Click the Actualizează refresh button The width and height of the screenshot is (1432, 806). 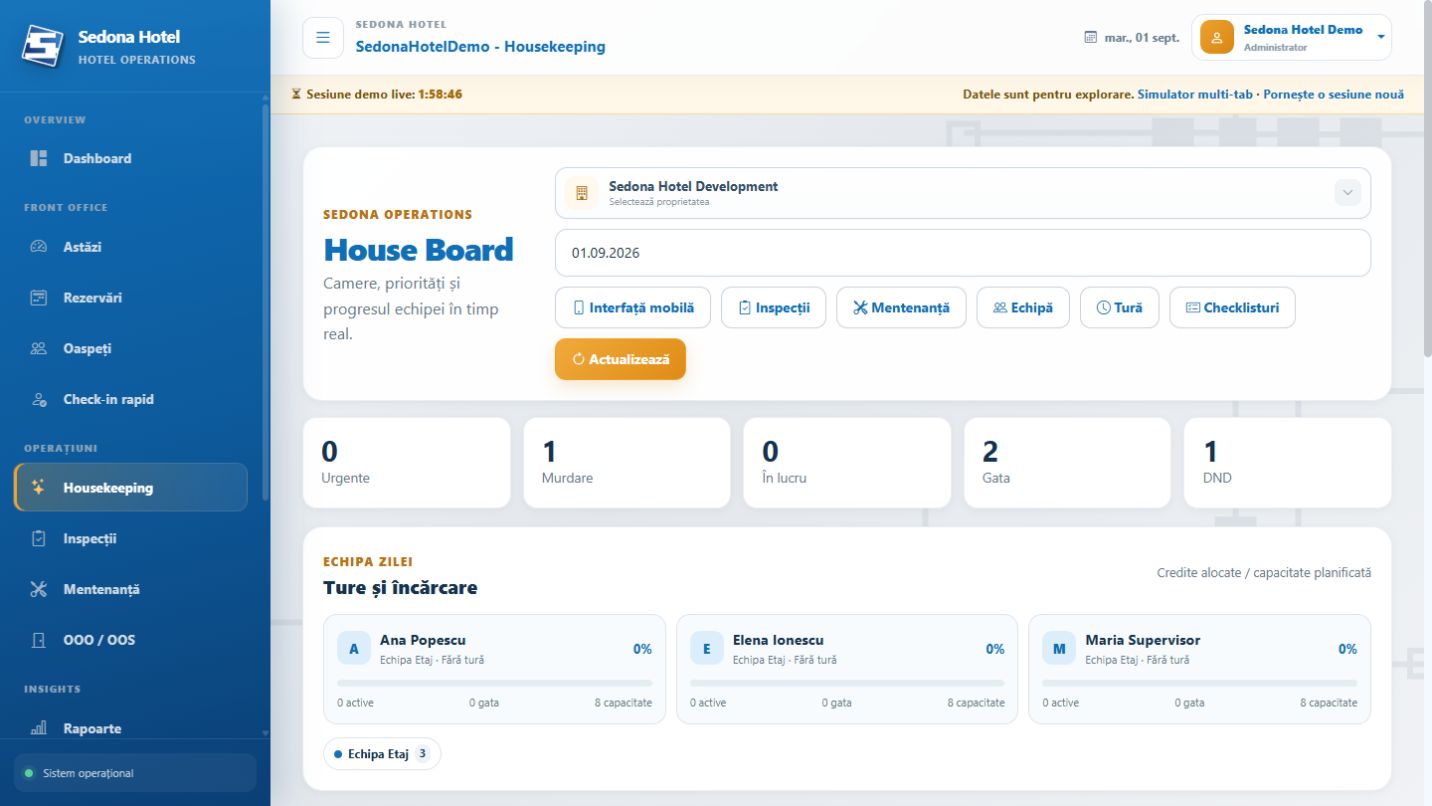(x=620, y=359)
